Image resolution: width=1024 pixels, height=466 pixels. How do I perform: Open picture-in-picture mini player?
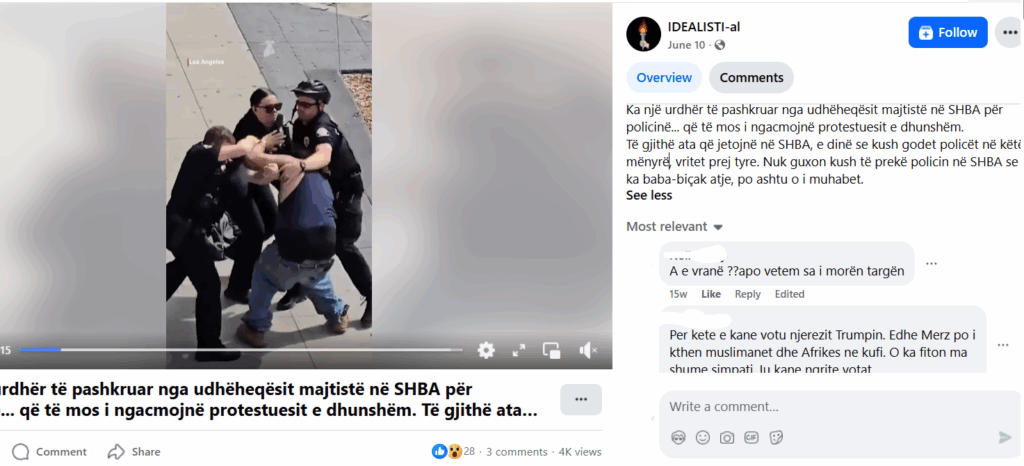click(552, 350)
